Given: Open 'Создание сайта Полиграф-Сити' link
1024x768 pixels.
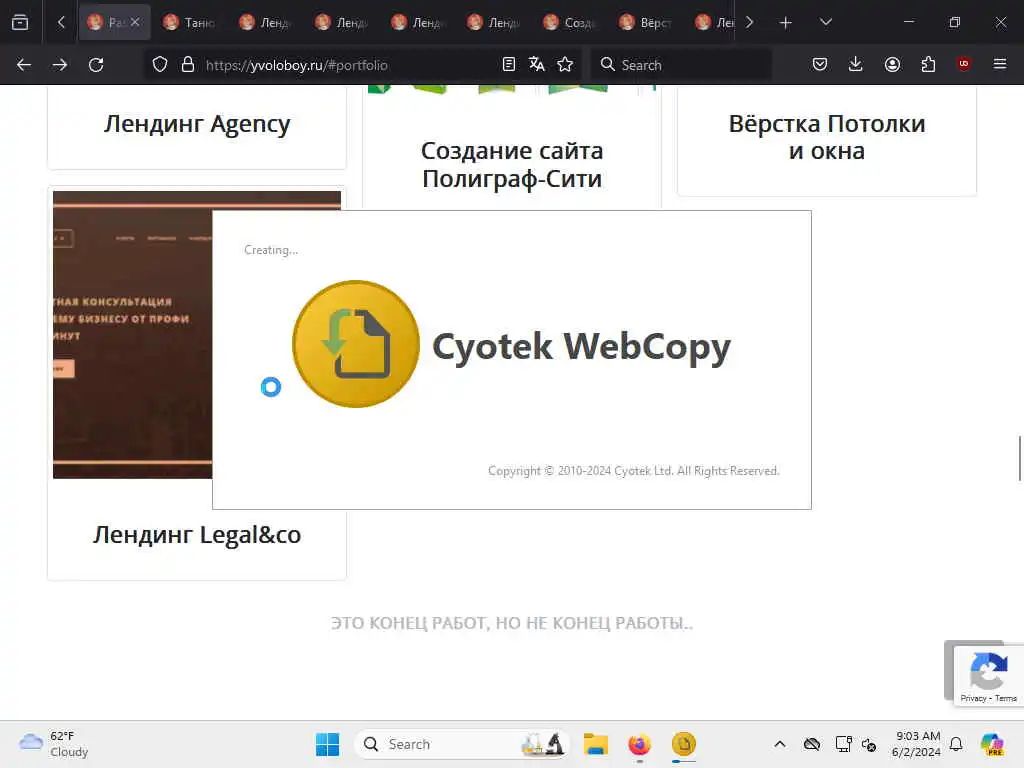Looking at the screenshot, I should 512,164.
